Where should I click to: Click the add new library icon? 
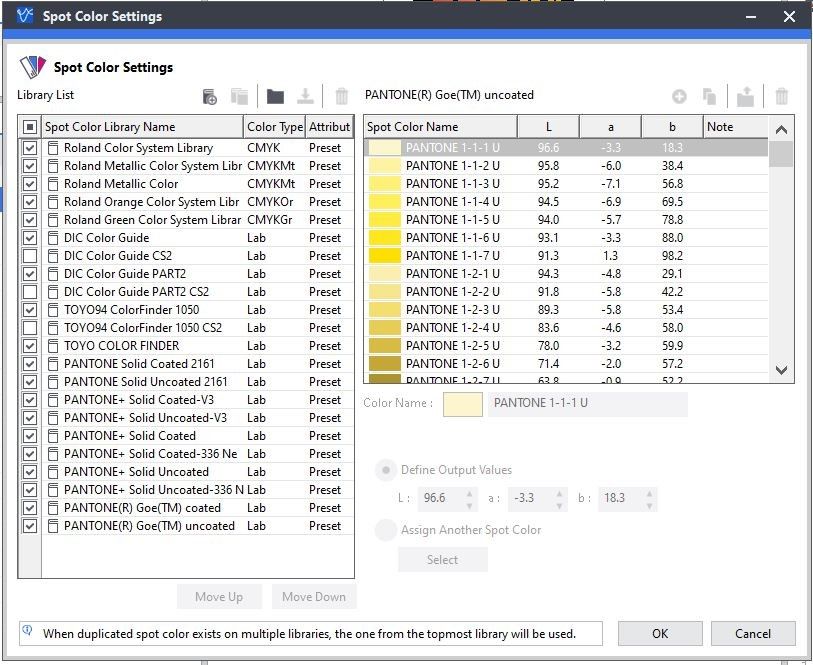pyautogui.click(x=209, y=96)
